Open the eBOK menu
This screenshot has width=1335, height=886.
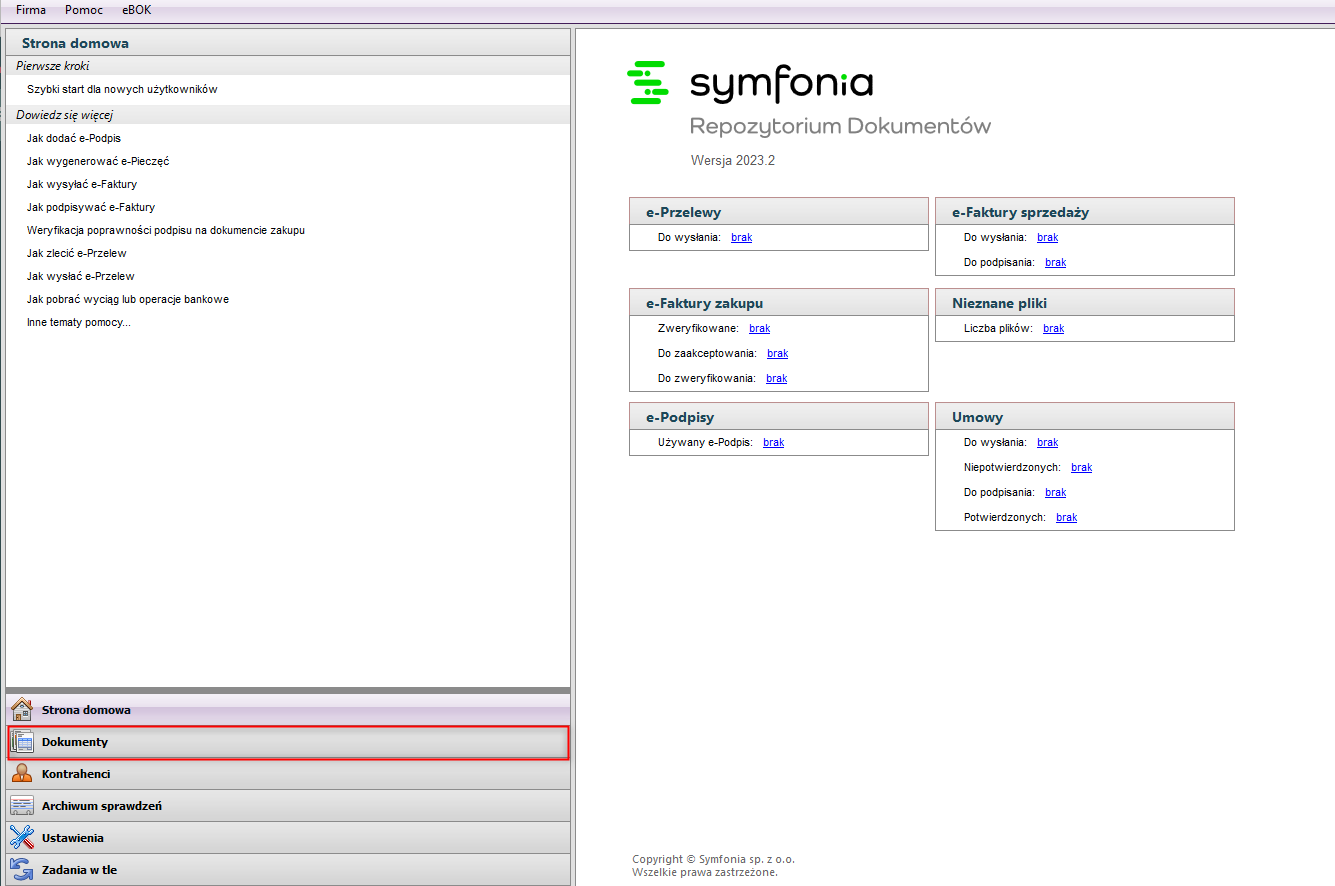tap(136, 10)
